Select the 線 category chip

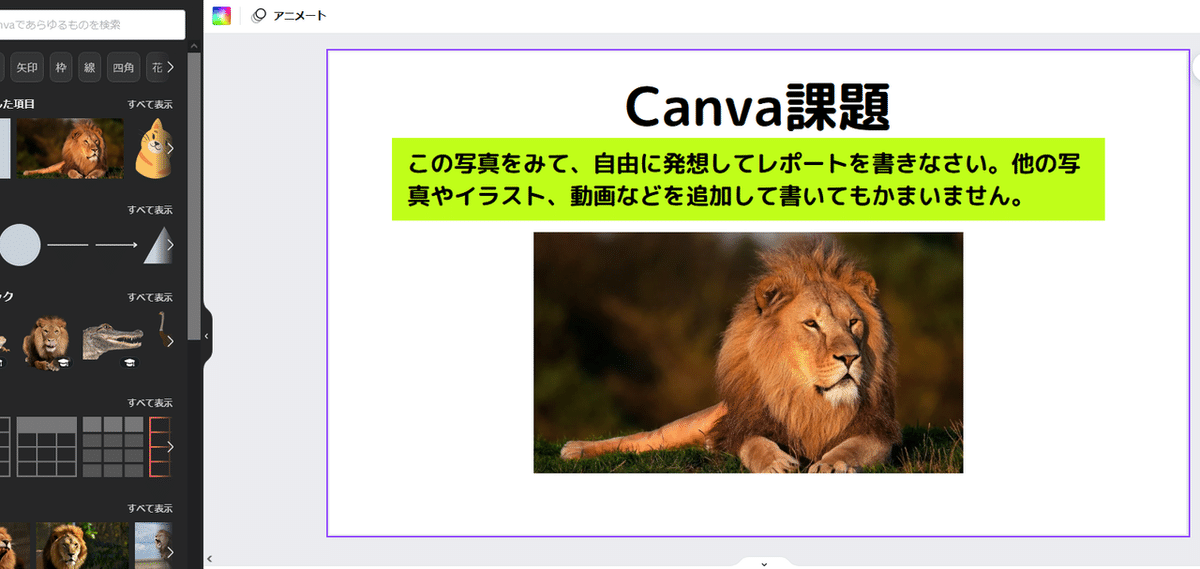click(91, 67)
